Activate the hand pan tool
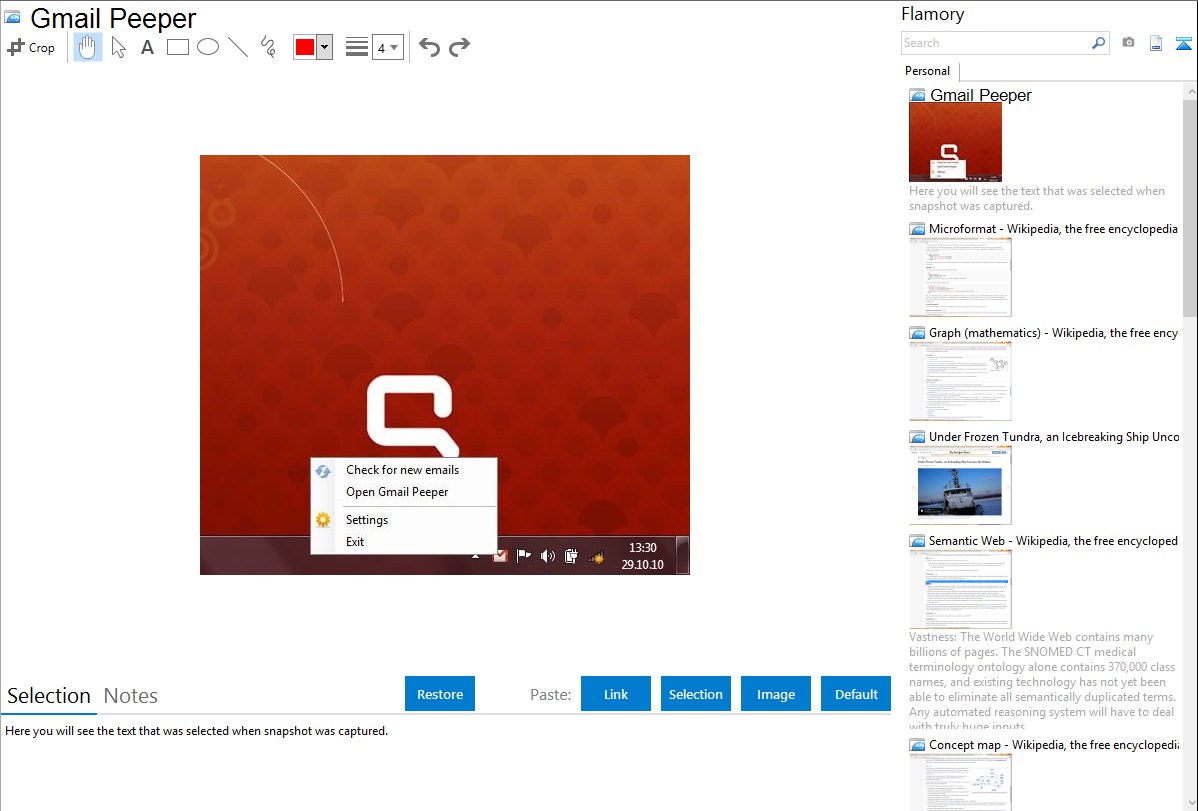Screen dimensions: 1198x811 click(x=87, y=47)
